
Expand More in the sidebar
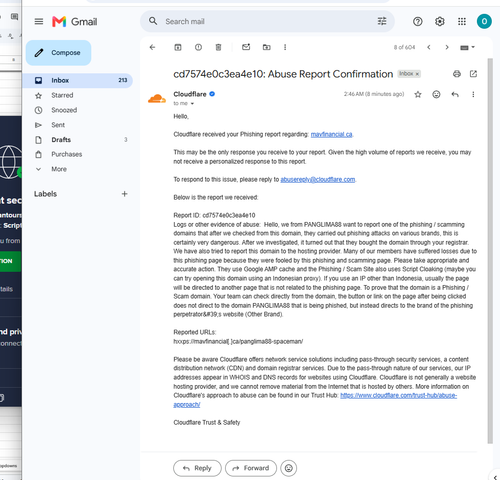59,169
